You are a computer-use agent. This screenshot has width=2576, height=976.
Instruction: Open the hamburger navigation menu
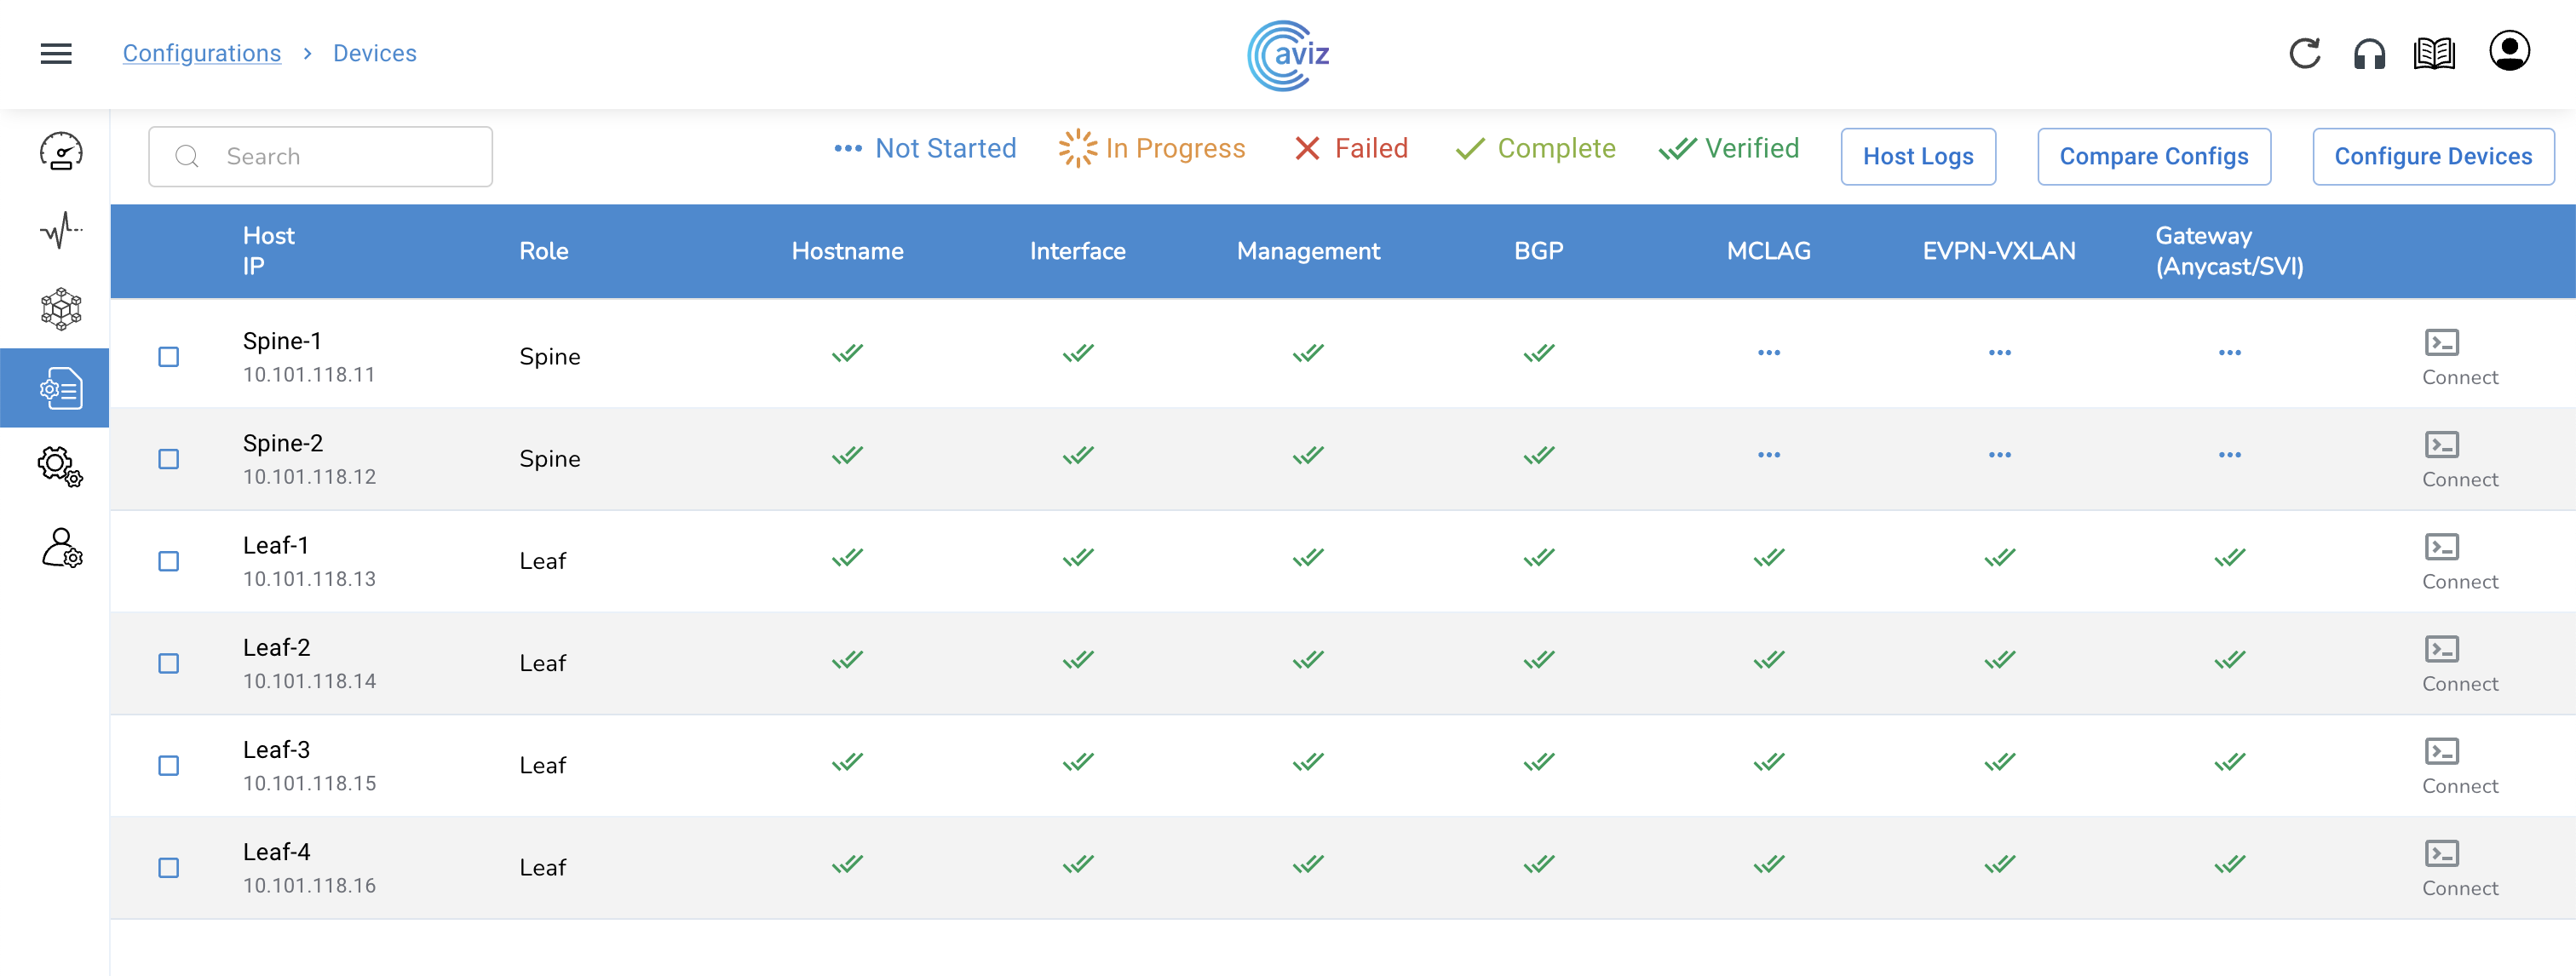pyautogui.click(x=56, y=54)
